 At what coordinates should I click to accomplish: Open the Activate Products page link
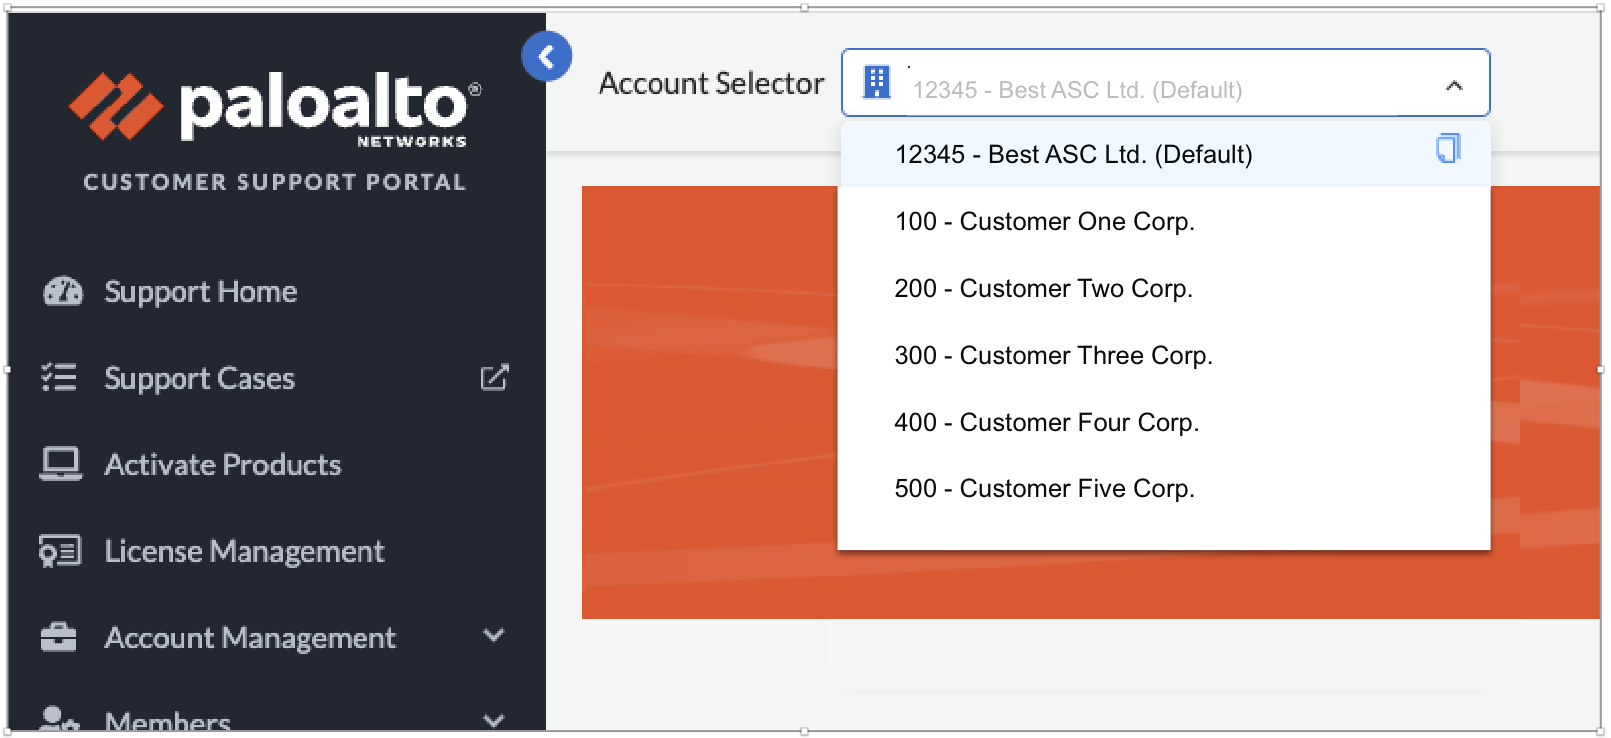coord(223,465)
